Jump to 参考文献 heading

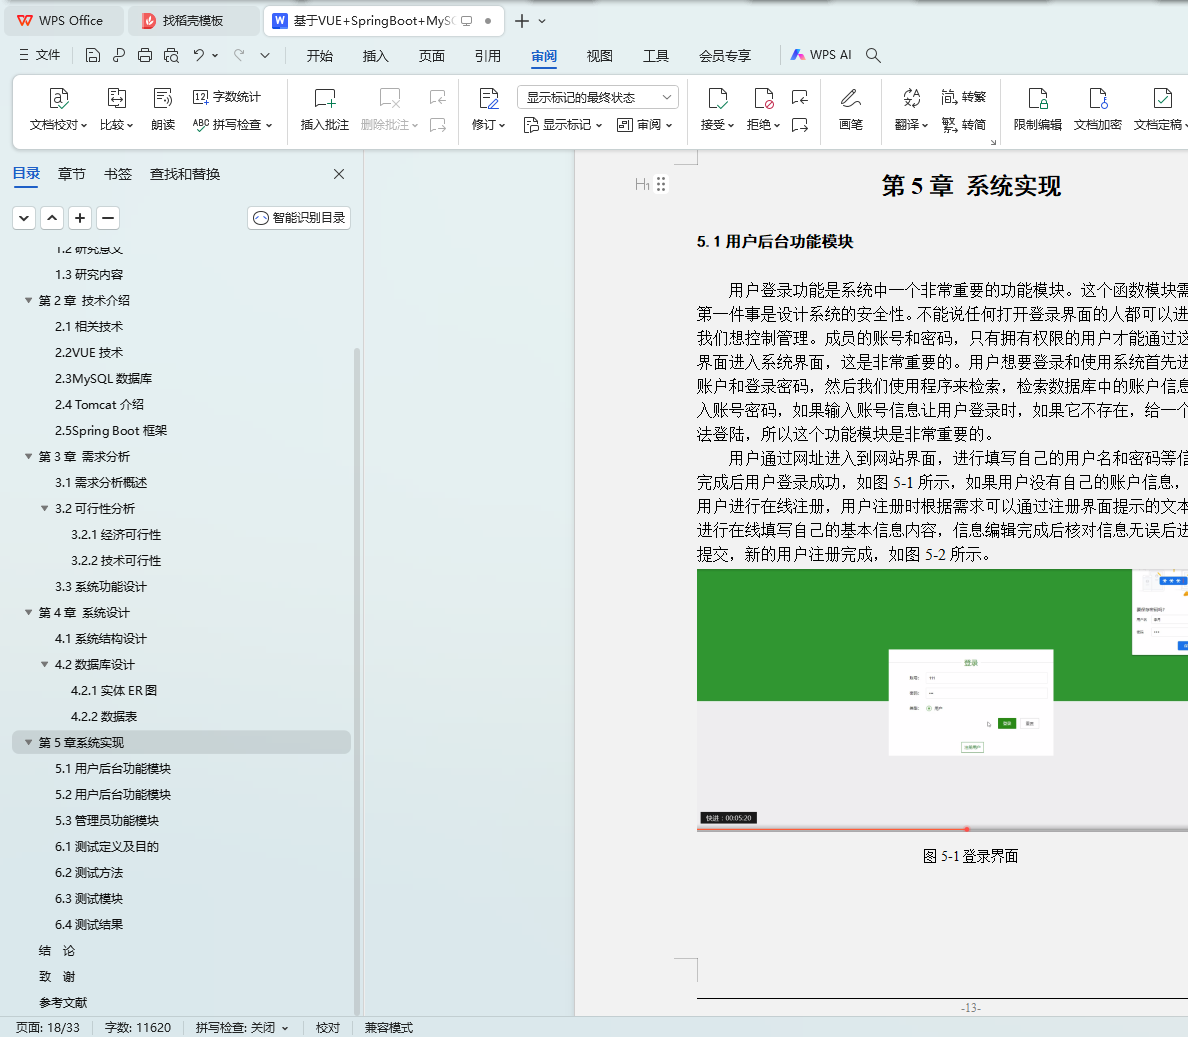click(x=63, y=1002)
